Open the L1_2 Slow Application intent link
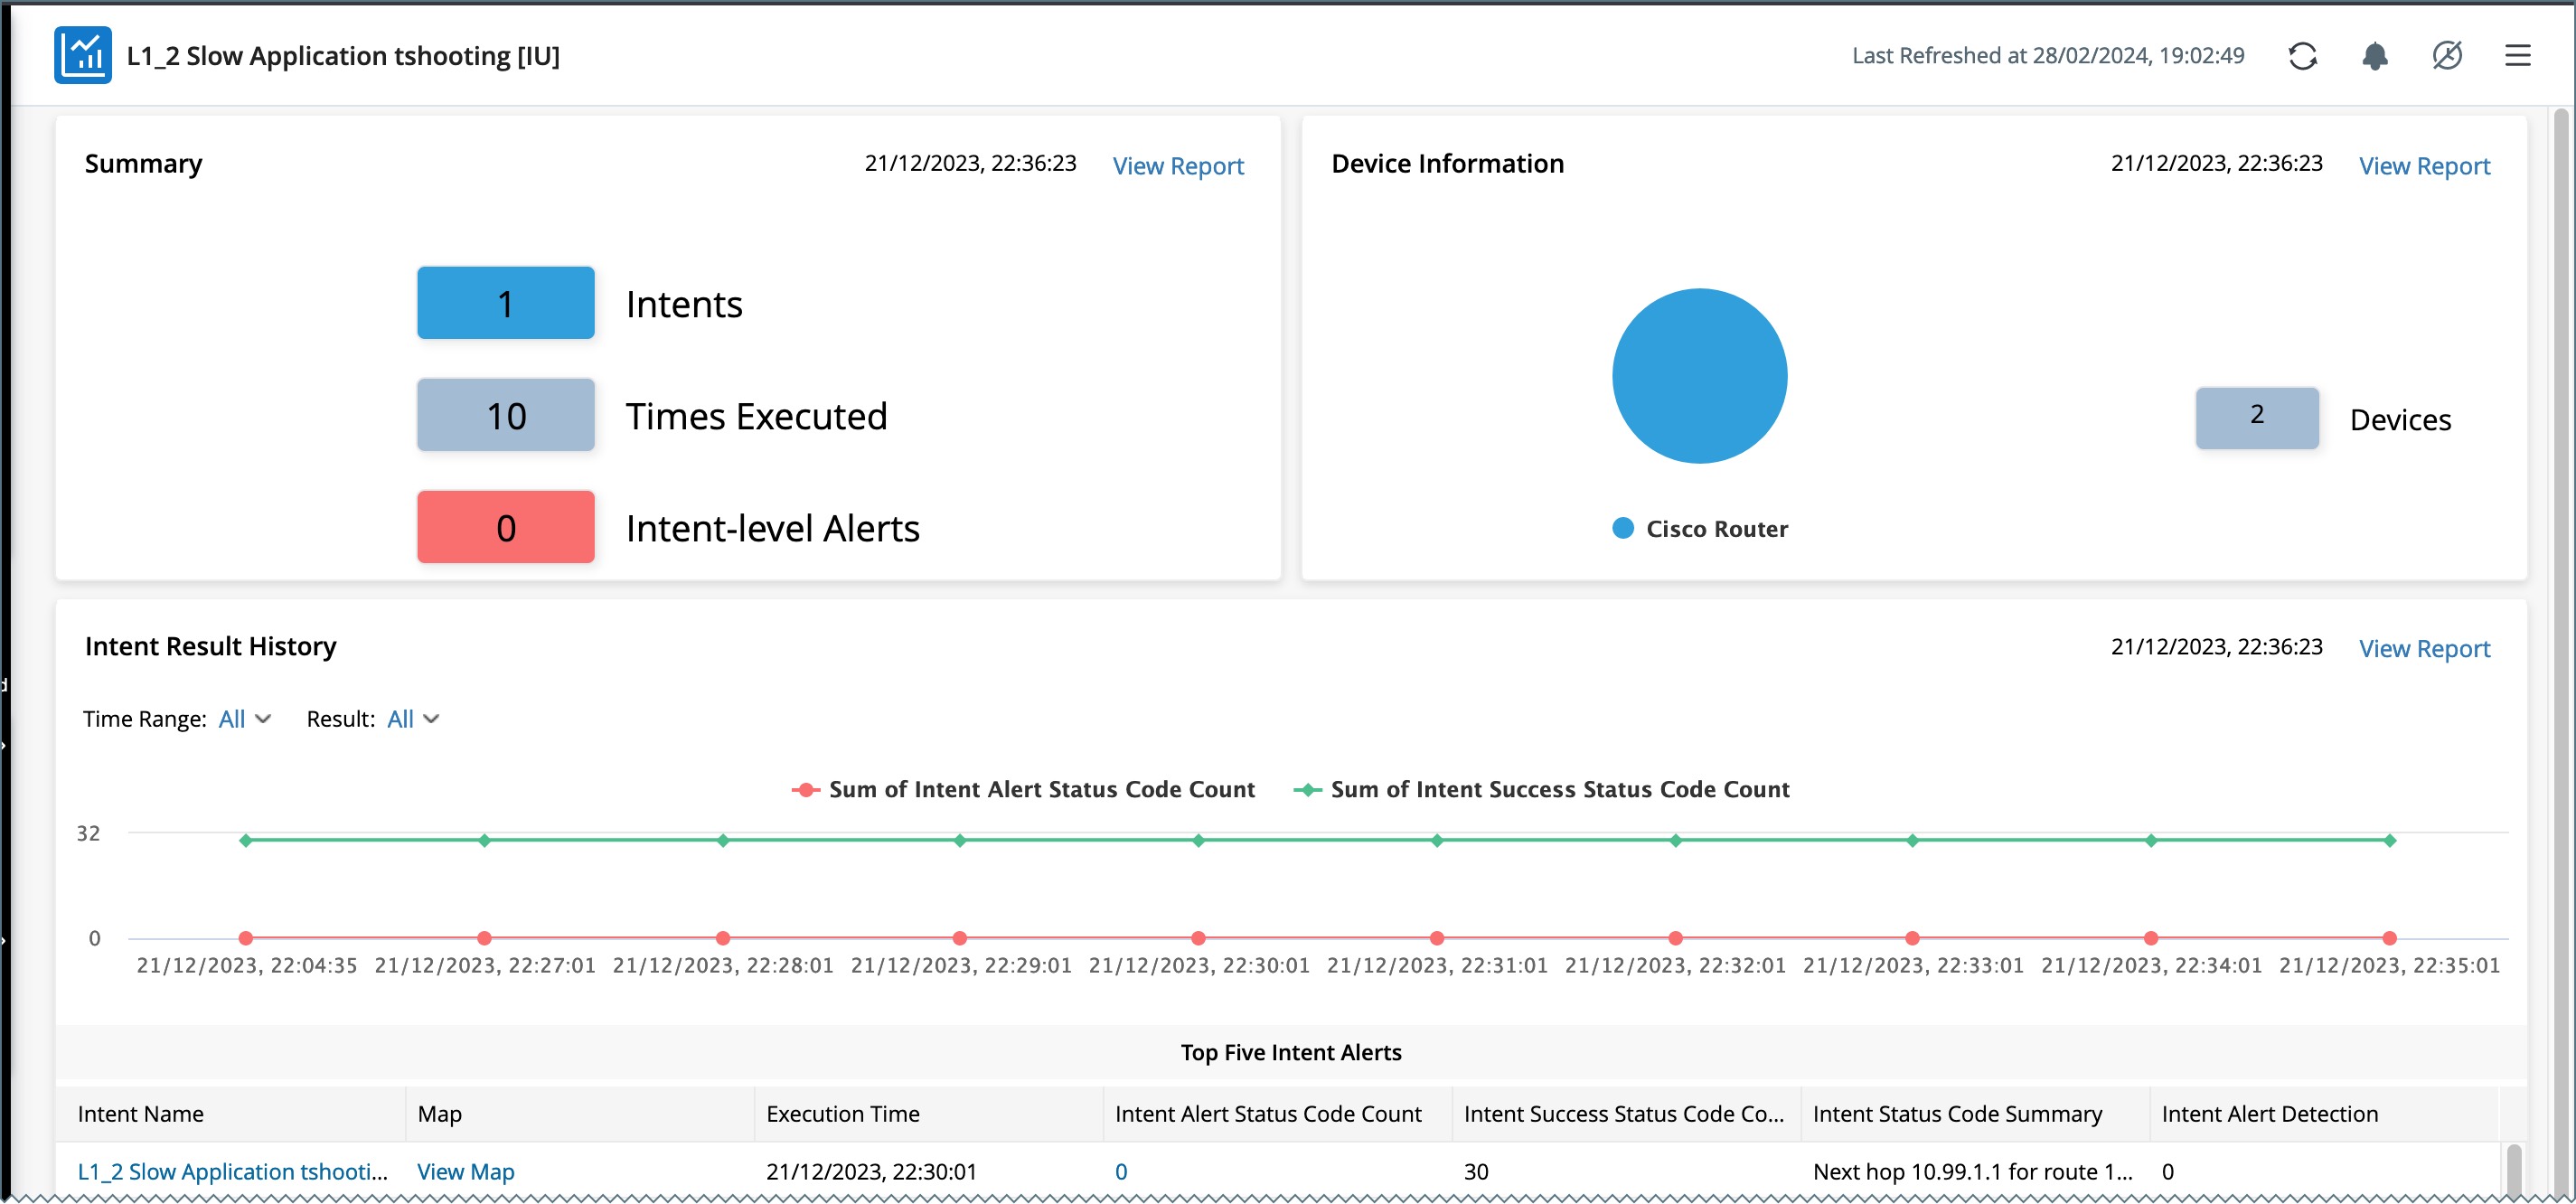2576x1204 pixels. click(x=232, y=1171)
